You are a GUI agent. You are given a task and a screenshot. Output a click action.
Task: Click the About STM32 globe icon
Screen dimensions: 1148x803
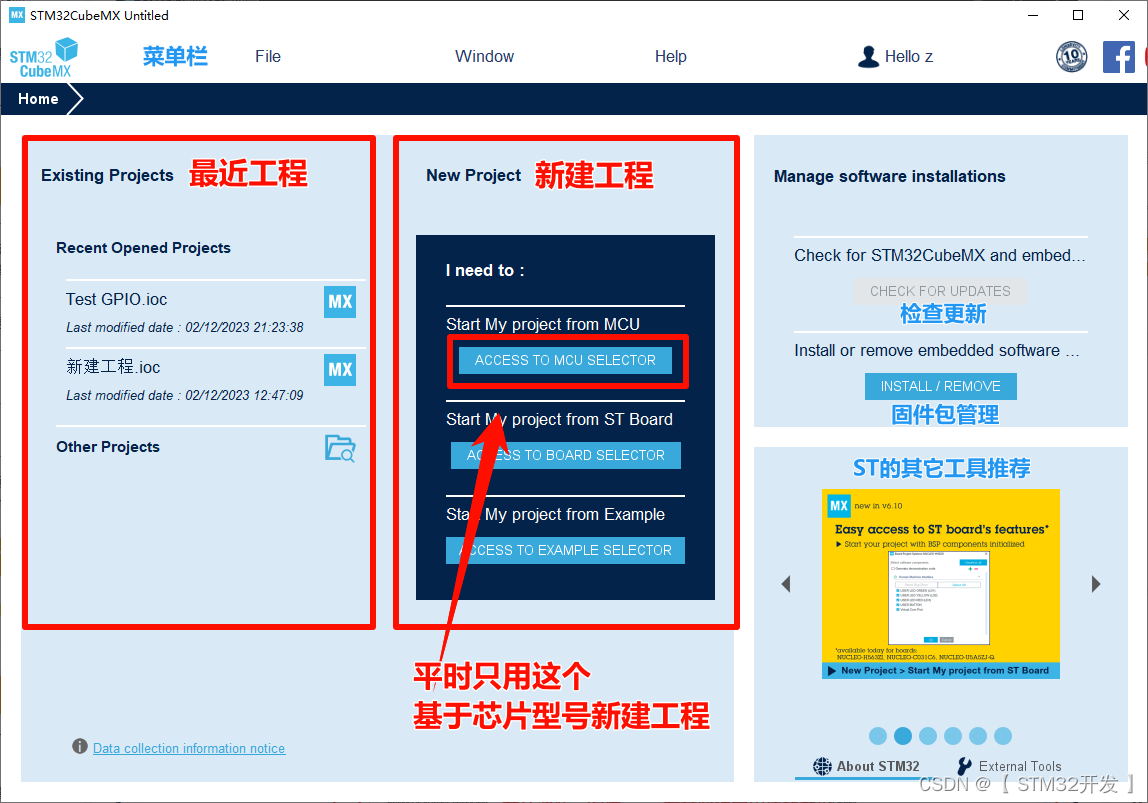pos(822,766)
